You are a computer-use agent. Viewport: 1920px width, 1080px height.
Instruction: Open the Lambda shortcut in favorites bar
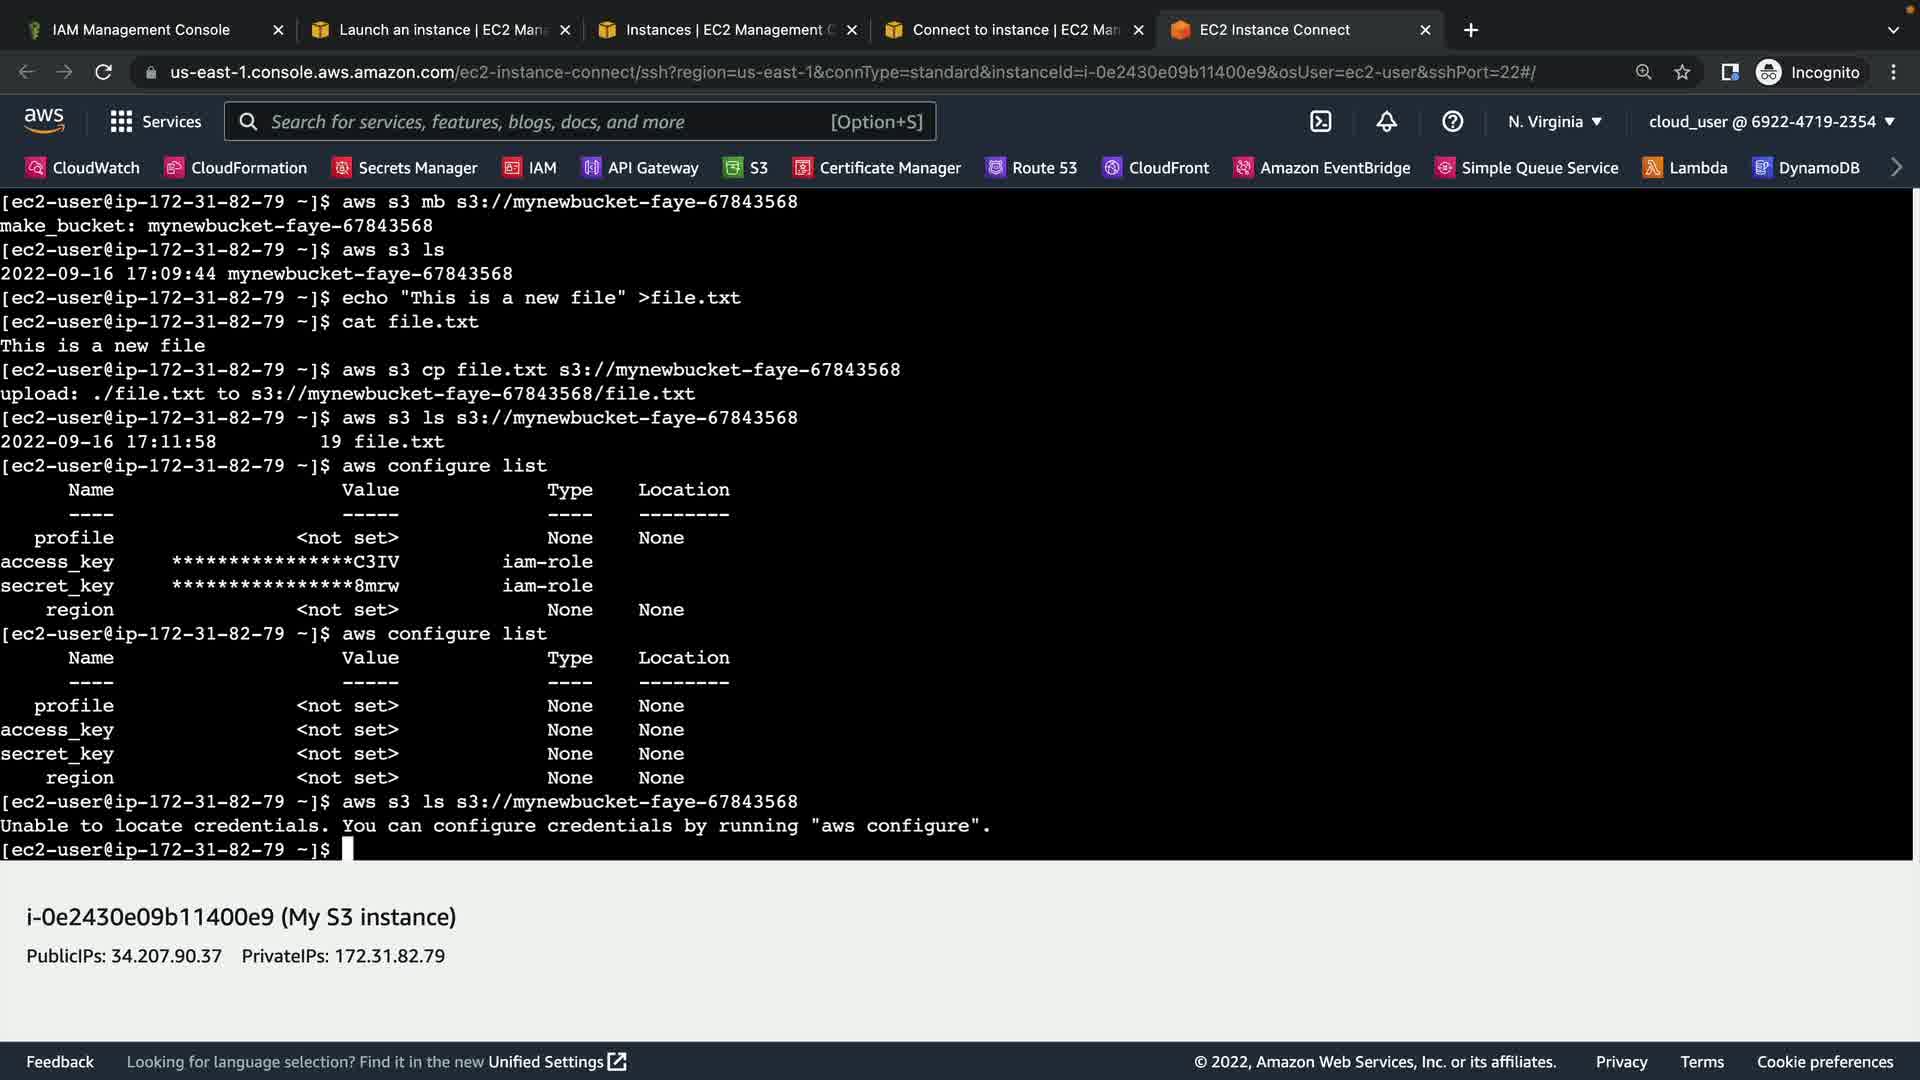coord(1685,168)
